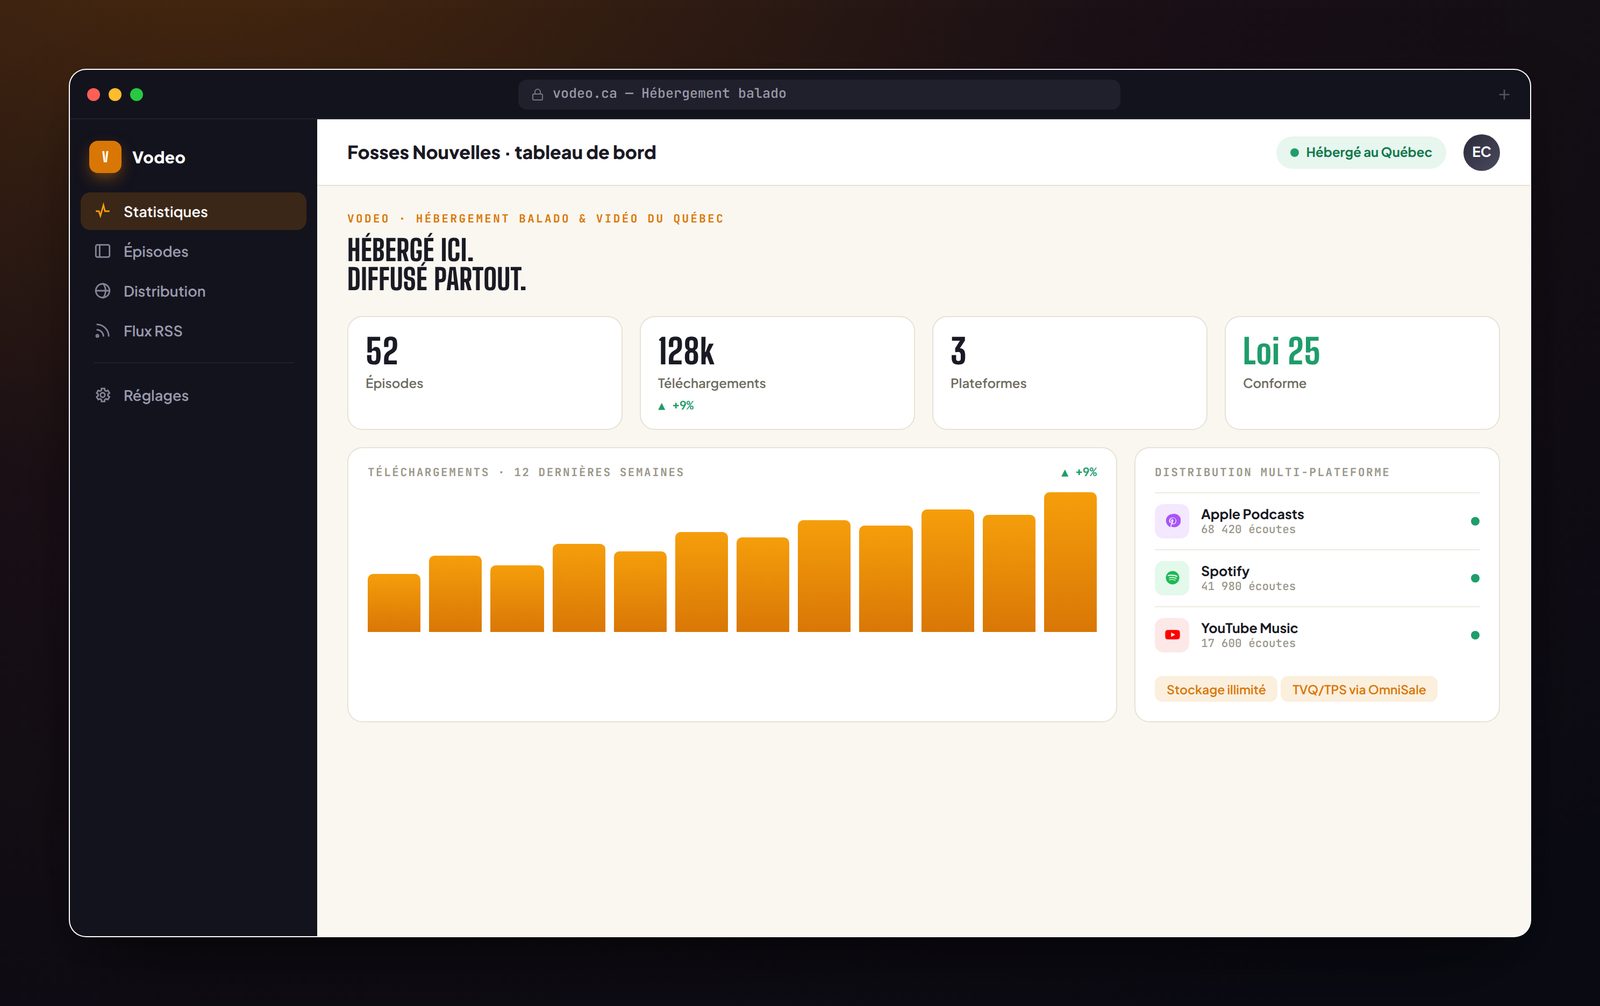
Task: Click the green status dot for YouTube Music
Action: point(1475,635)
